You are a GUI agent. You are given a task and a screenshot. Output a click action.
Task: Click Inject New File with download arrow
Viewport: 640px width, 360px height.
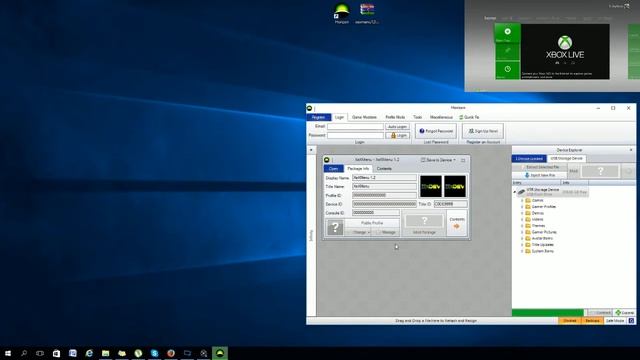click(x=540, y=175)
